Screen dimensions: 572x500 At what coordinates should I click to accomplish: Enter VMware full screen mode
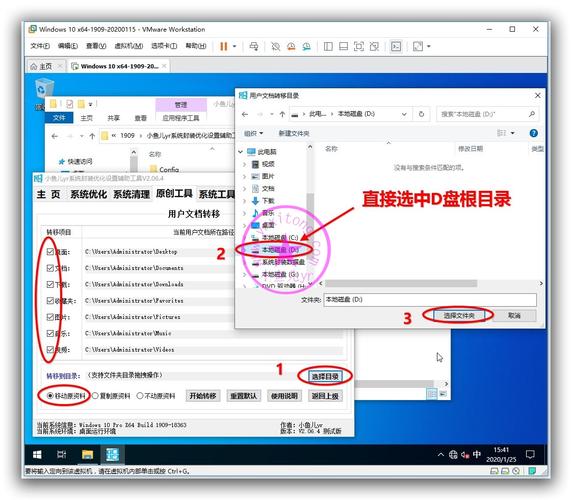[x=359, y=46]
